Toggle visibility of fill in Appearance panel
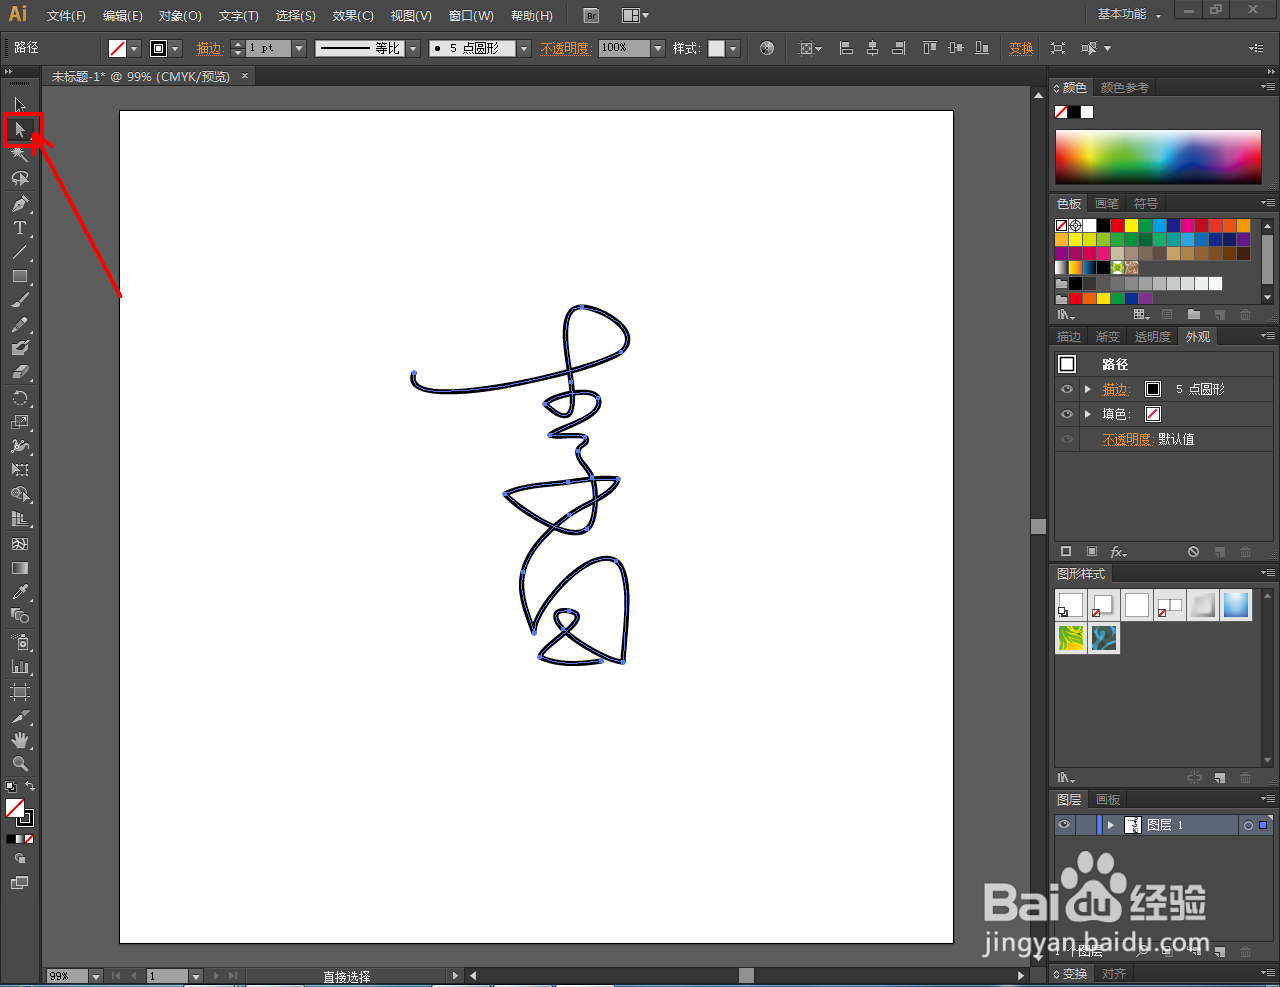 coord(1067,414)
